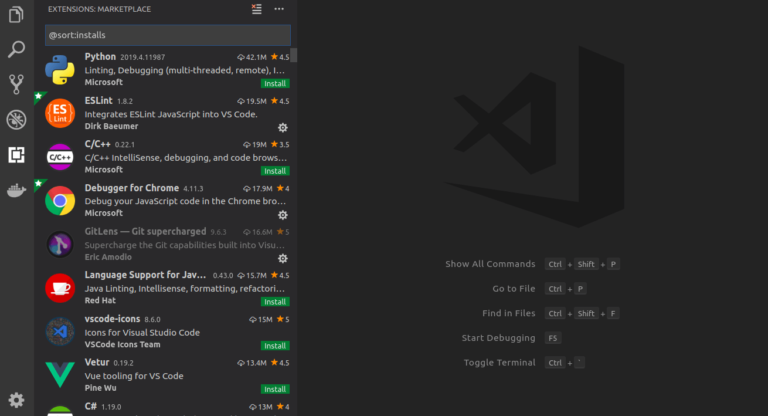768x416 pixels.
Task: Install the C/C++ extension
Action: pos(275,171)
